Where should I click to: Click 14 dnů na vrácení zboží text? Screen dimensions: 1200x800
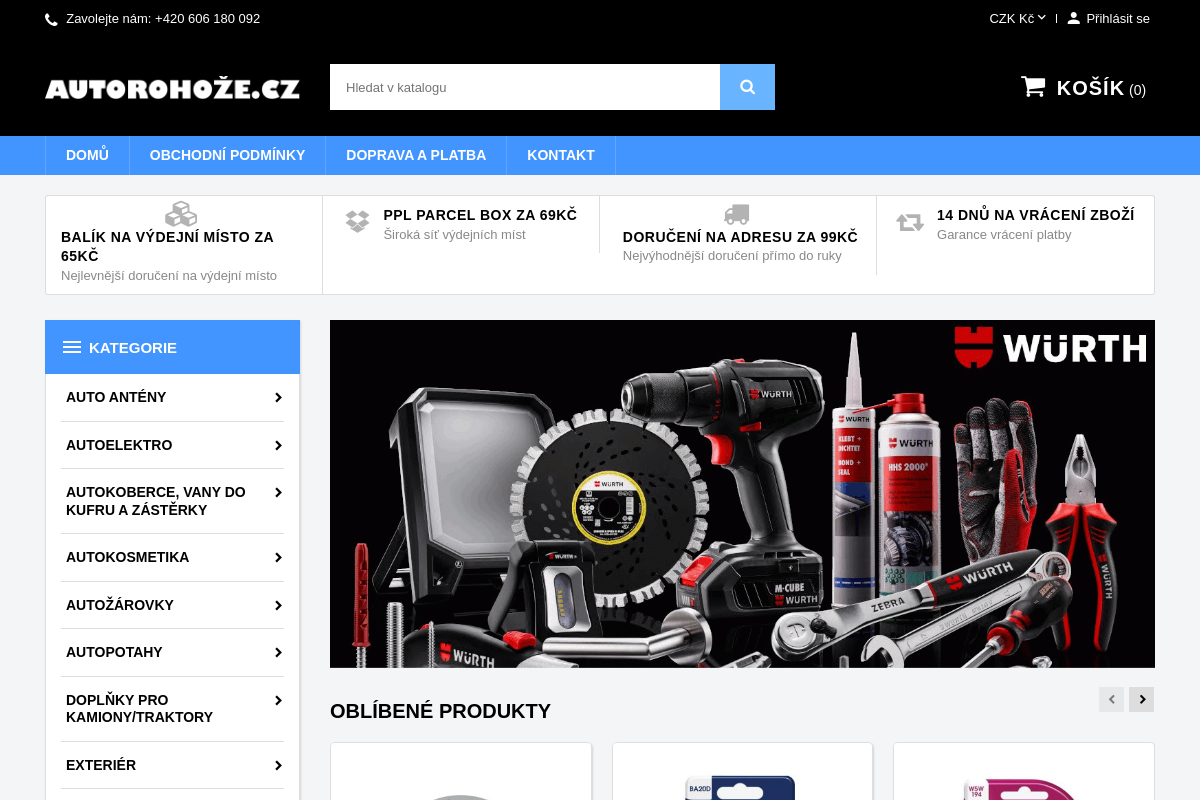pos(1036,215)
